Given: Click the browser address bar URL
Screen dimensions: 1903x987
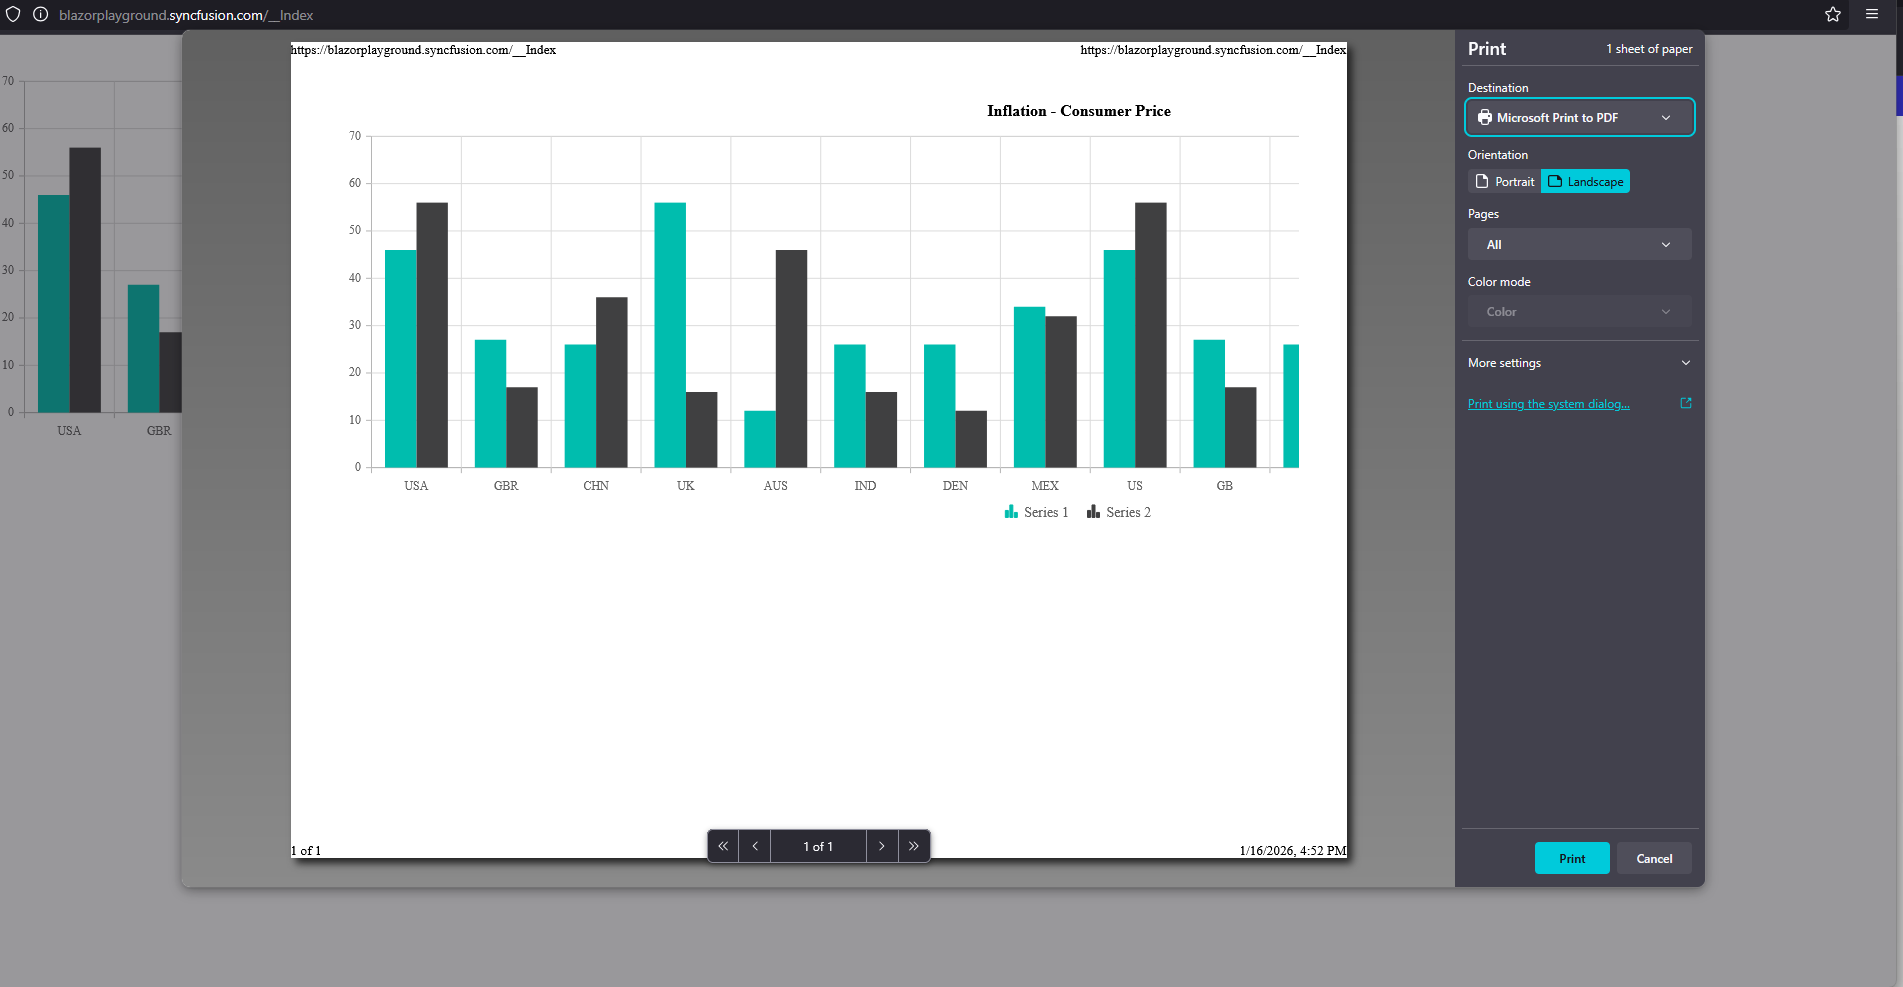Looking at the screenshot, I should [x=186, y=15].
